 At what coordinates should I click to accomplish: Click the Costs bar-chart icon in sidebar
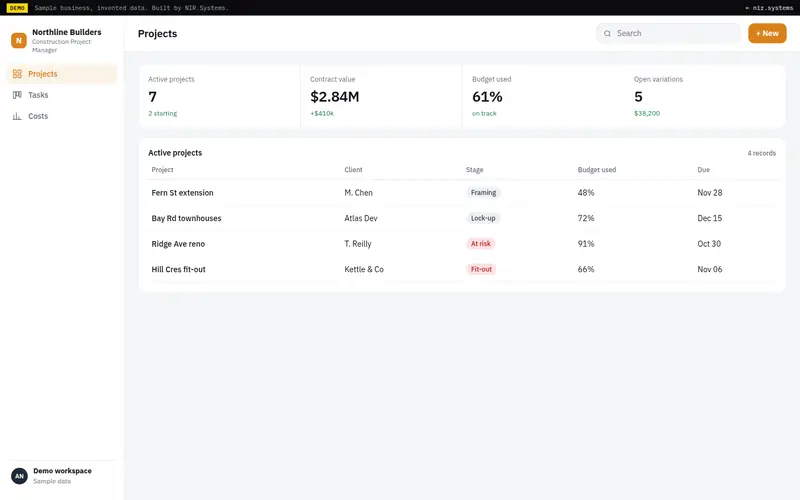point(17,116)
